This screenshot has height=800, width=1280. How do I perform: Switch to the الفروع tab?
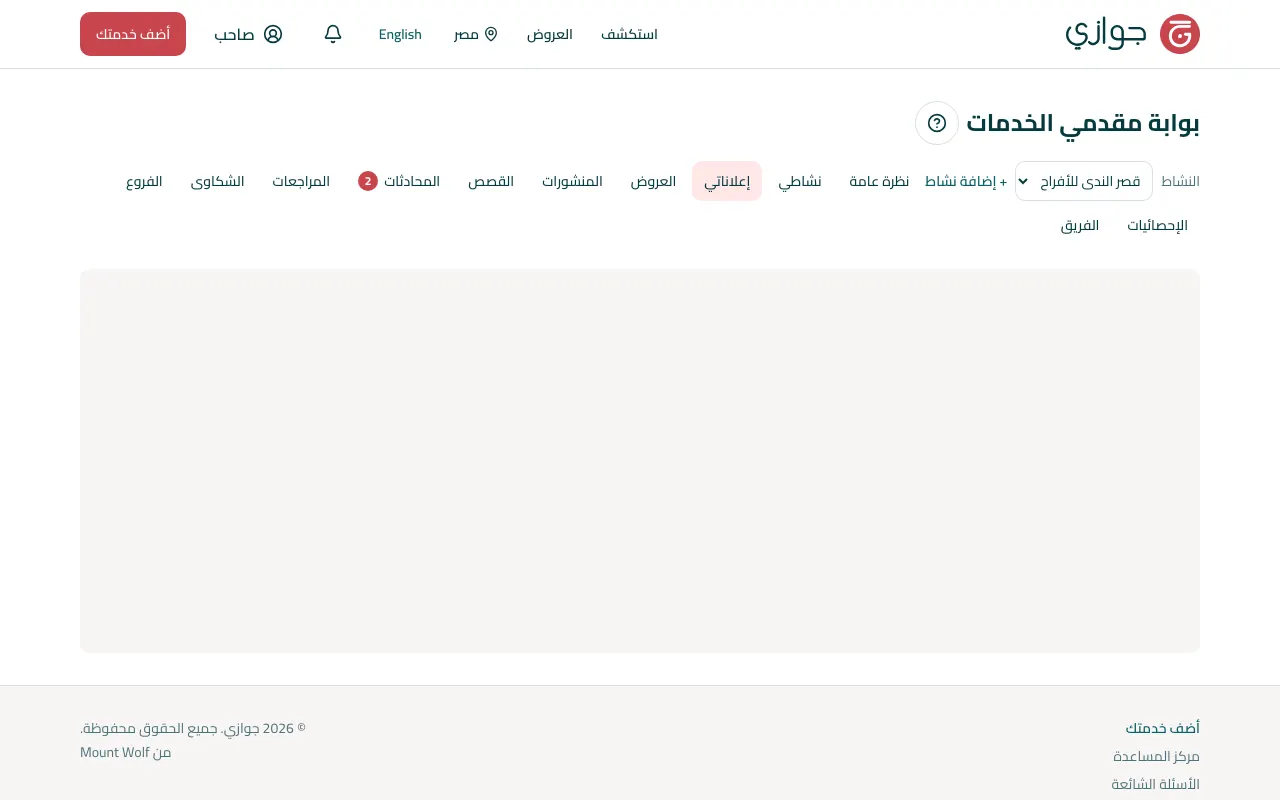pos(144,181)
